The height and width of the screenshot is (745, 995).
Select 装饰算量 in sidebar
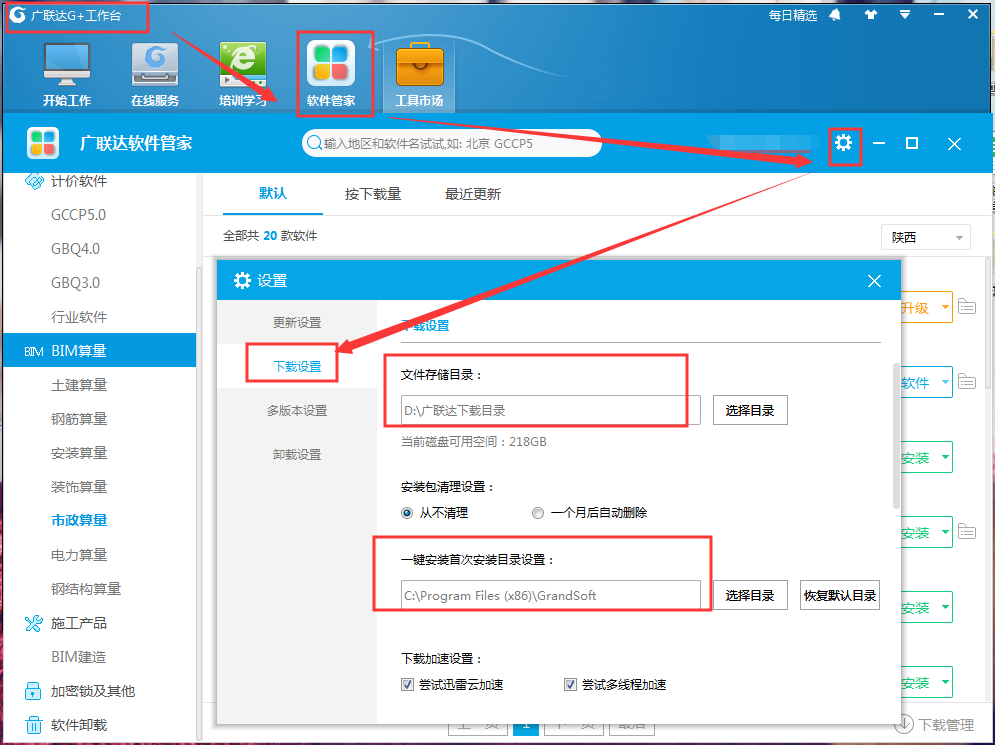click(x=79, y=487)
